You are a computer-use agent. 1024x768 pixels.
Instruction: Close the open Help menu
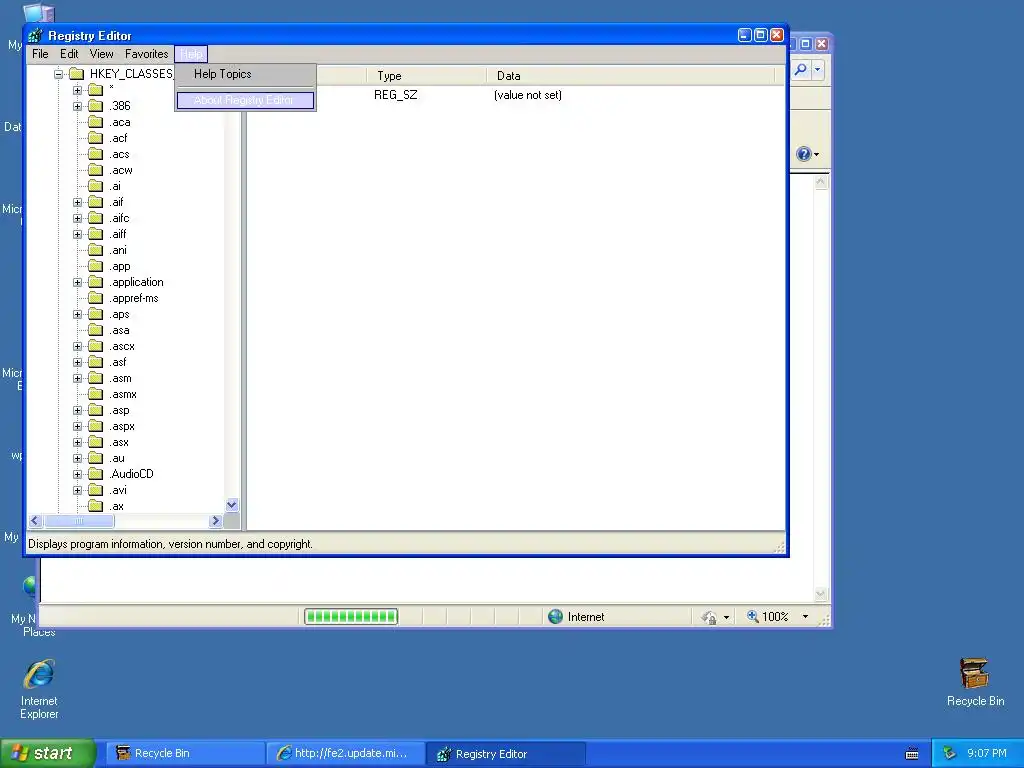pos(191,54)
